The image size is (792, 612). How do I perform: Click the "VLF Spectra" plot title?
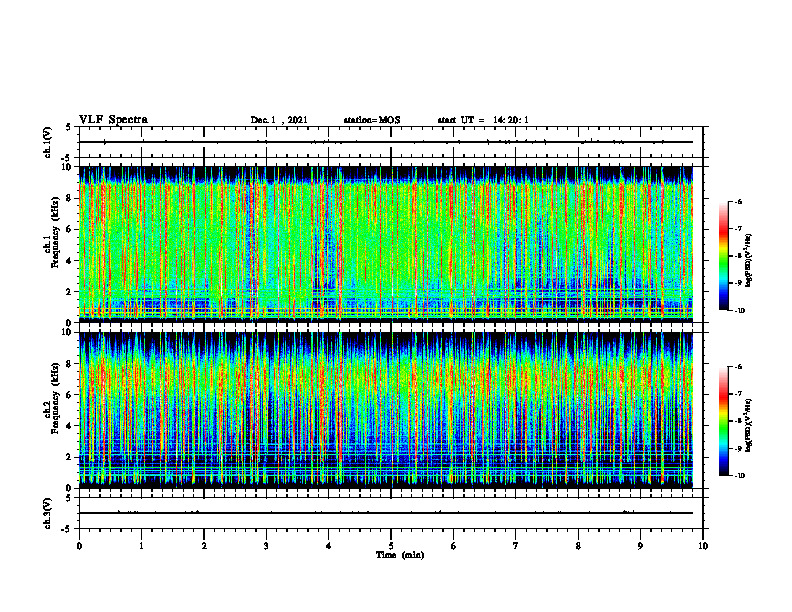(x=113, y=119)
